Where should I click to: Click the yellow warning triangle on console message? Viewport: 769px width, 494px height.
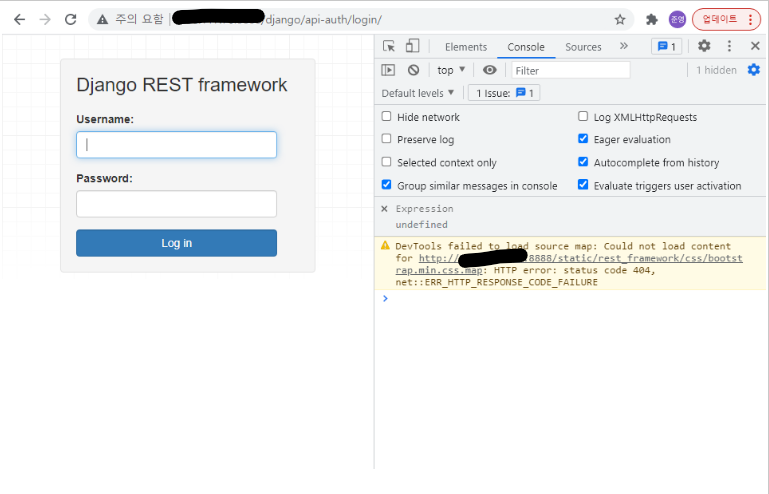click(x=385, y=245)
